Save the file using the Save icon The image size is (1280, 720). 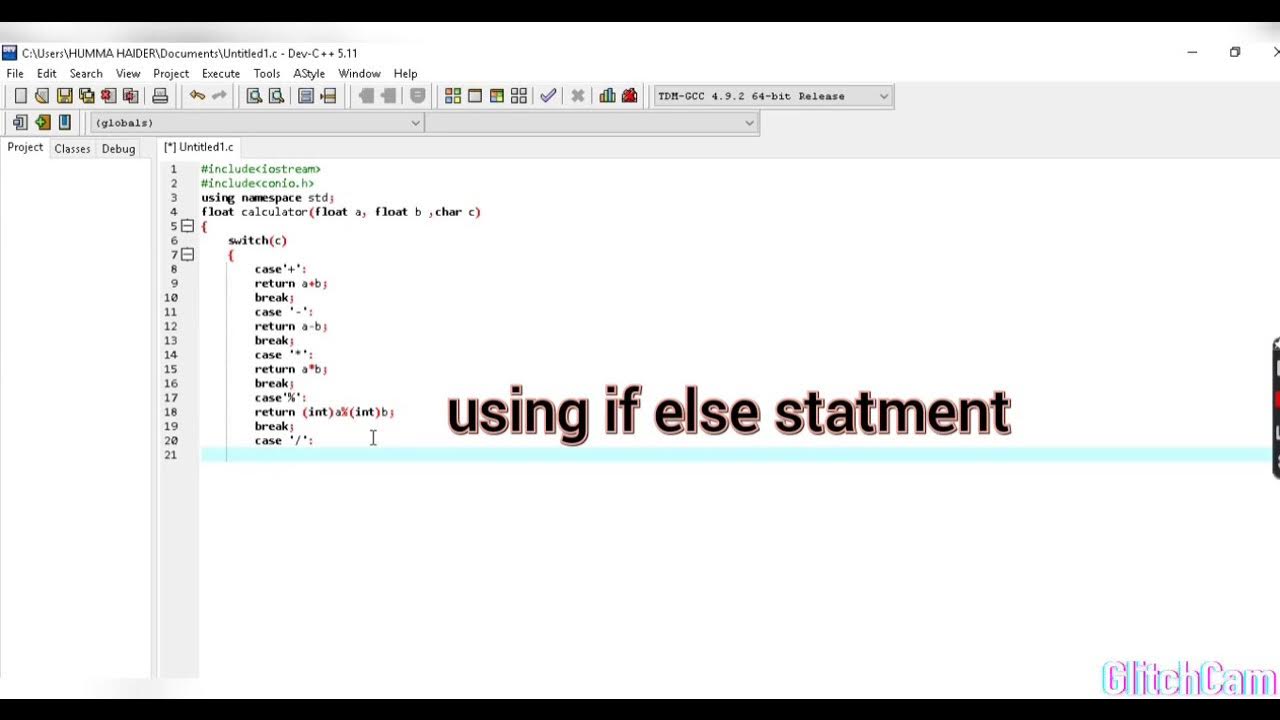coord(64,96)
